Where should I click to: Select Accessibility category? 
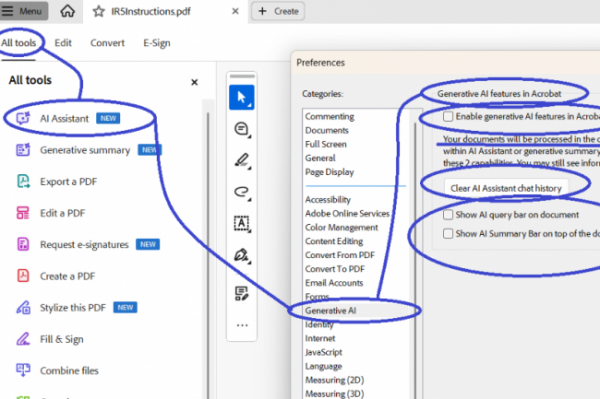pos(328,199)
